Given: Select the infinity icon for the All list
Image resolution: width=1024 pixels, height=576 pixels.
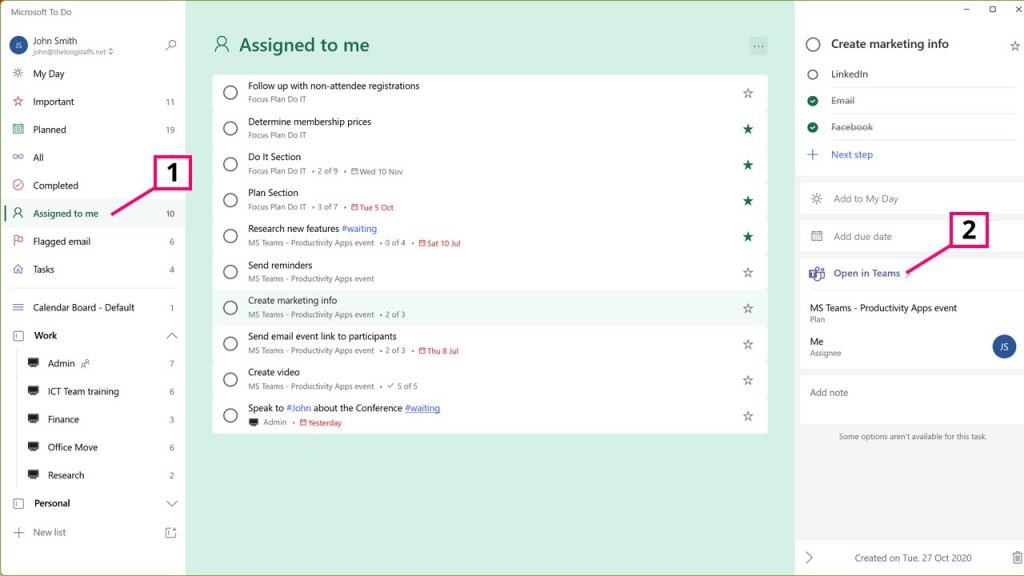Looking at the screenshot, I should point(17,157).
